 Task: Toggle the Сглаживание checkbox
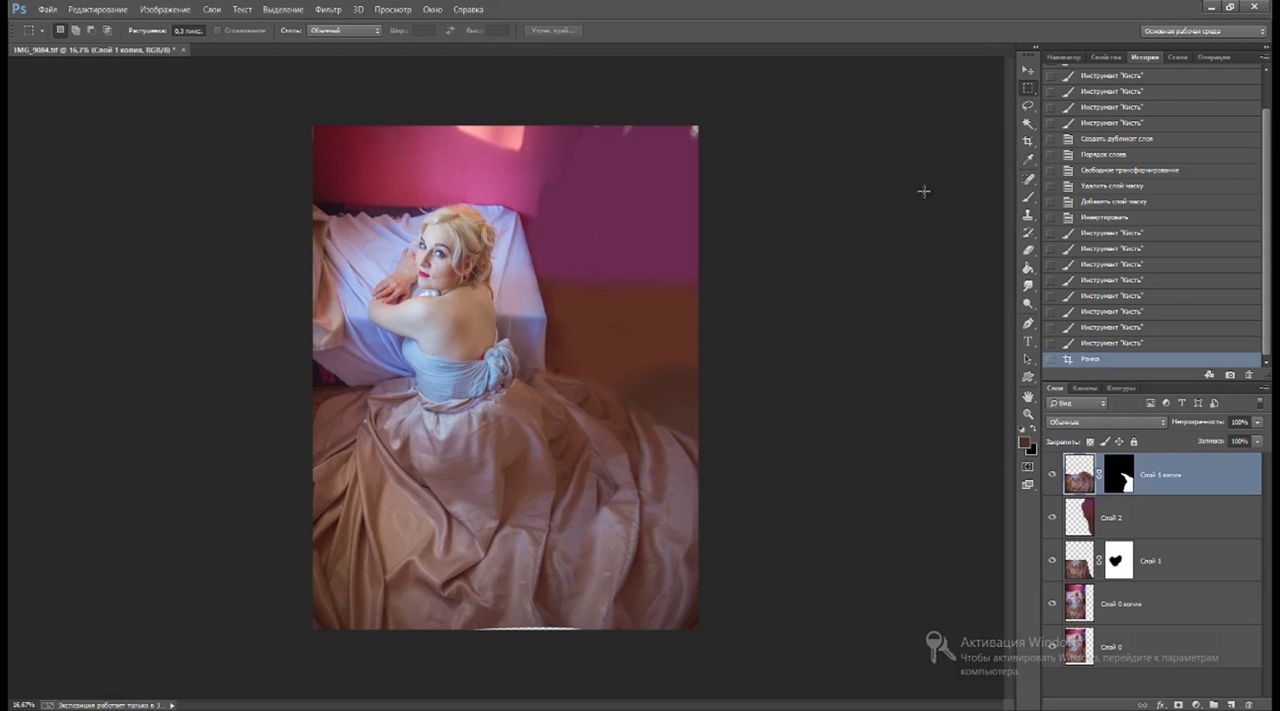218,31
